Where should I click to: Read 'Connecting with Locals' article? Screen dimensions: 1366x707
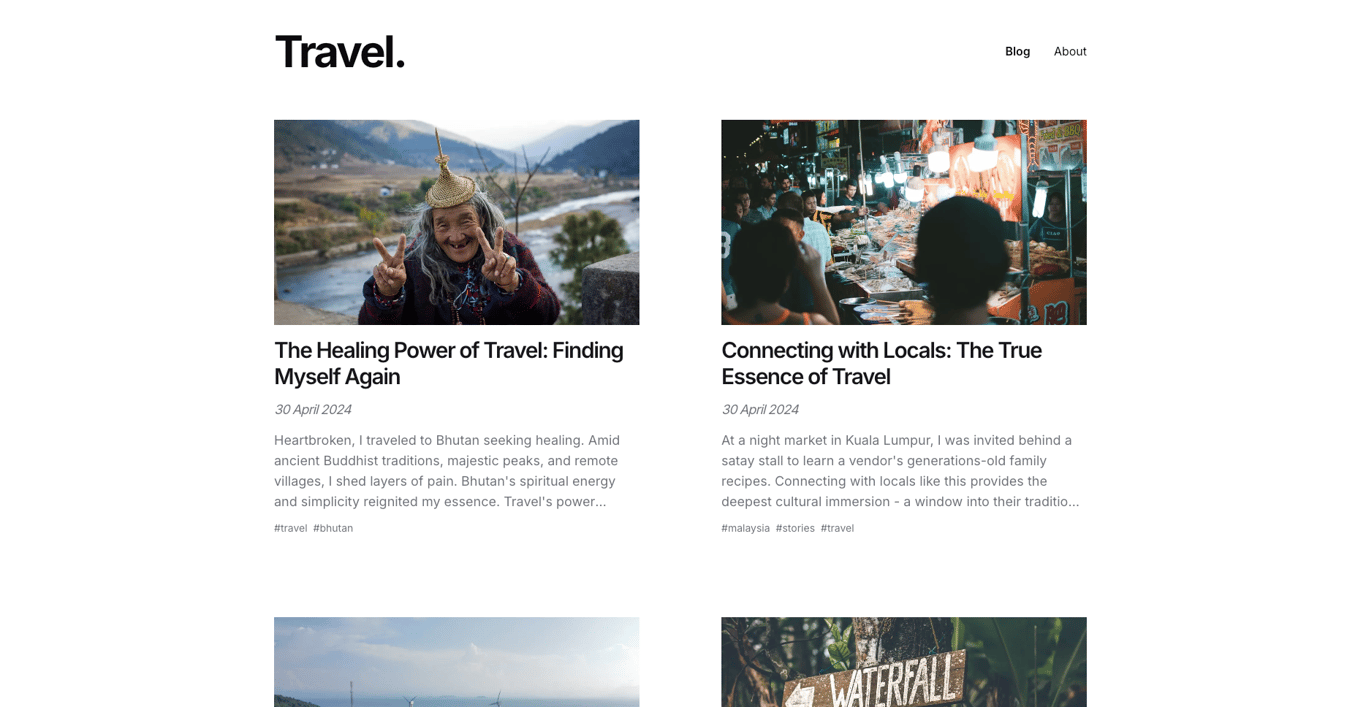point(881,363)
